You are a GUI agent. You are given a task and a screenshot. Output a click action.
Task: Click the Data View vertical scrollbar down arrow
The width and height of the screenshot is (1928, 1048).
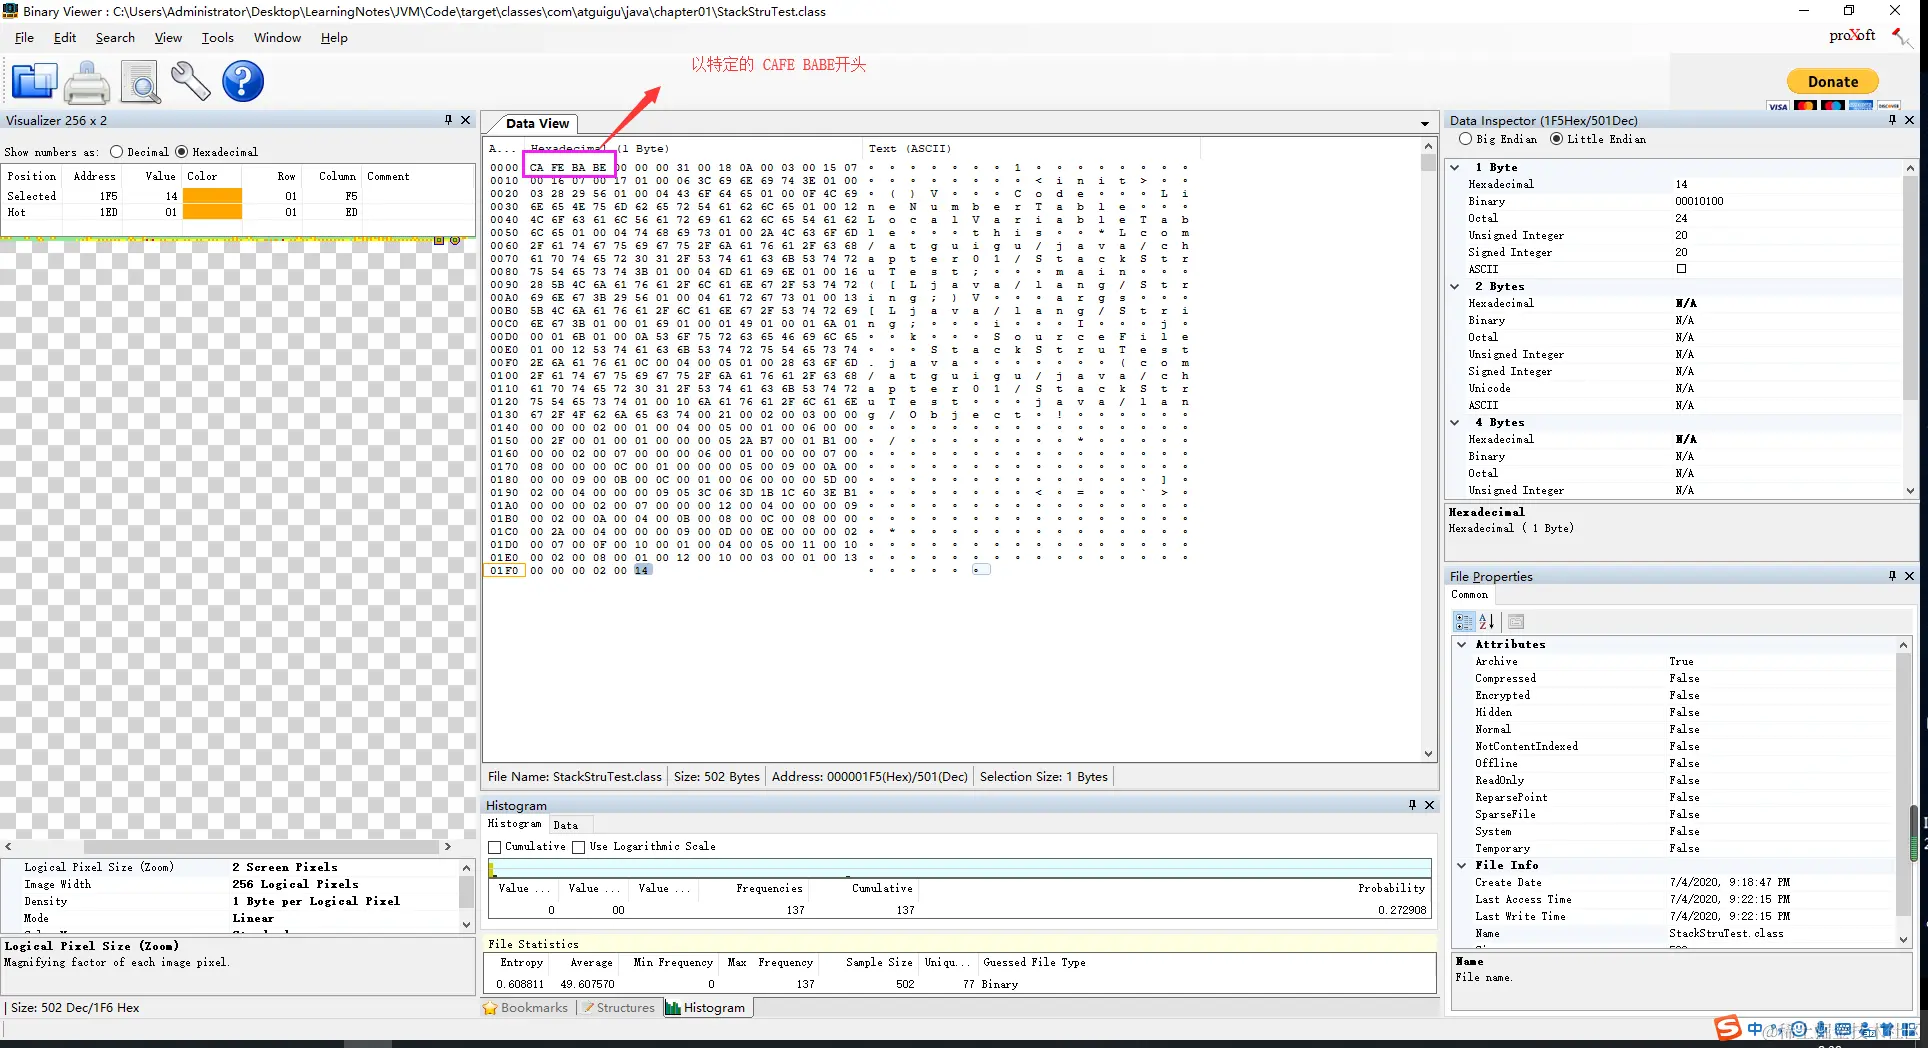coord(1428,754)
